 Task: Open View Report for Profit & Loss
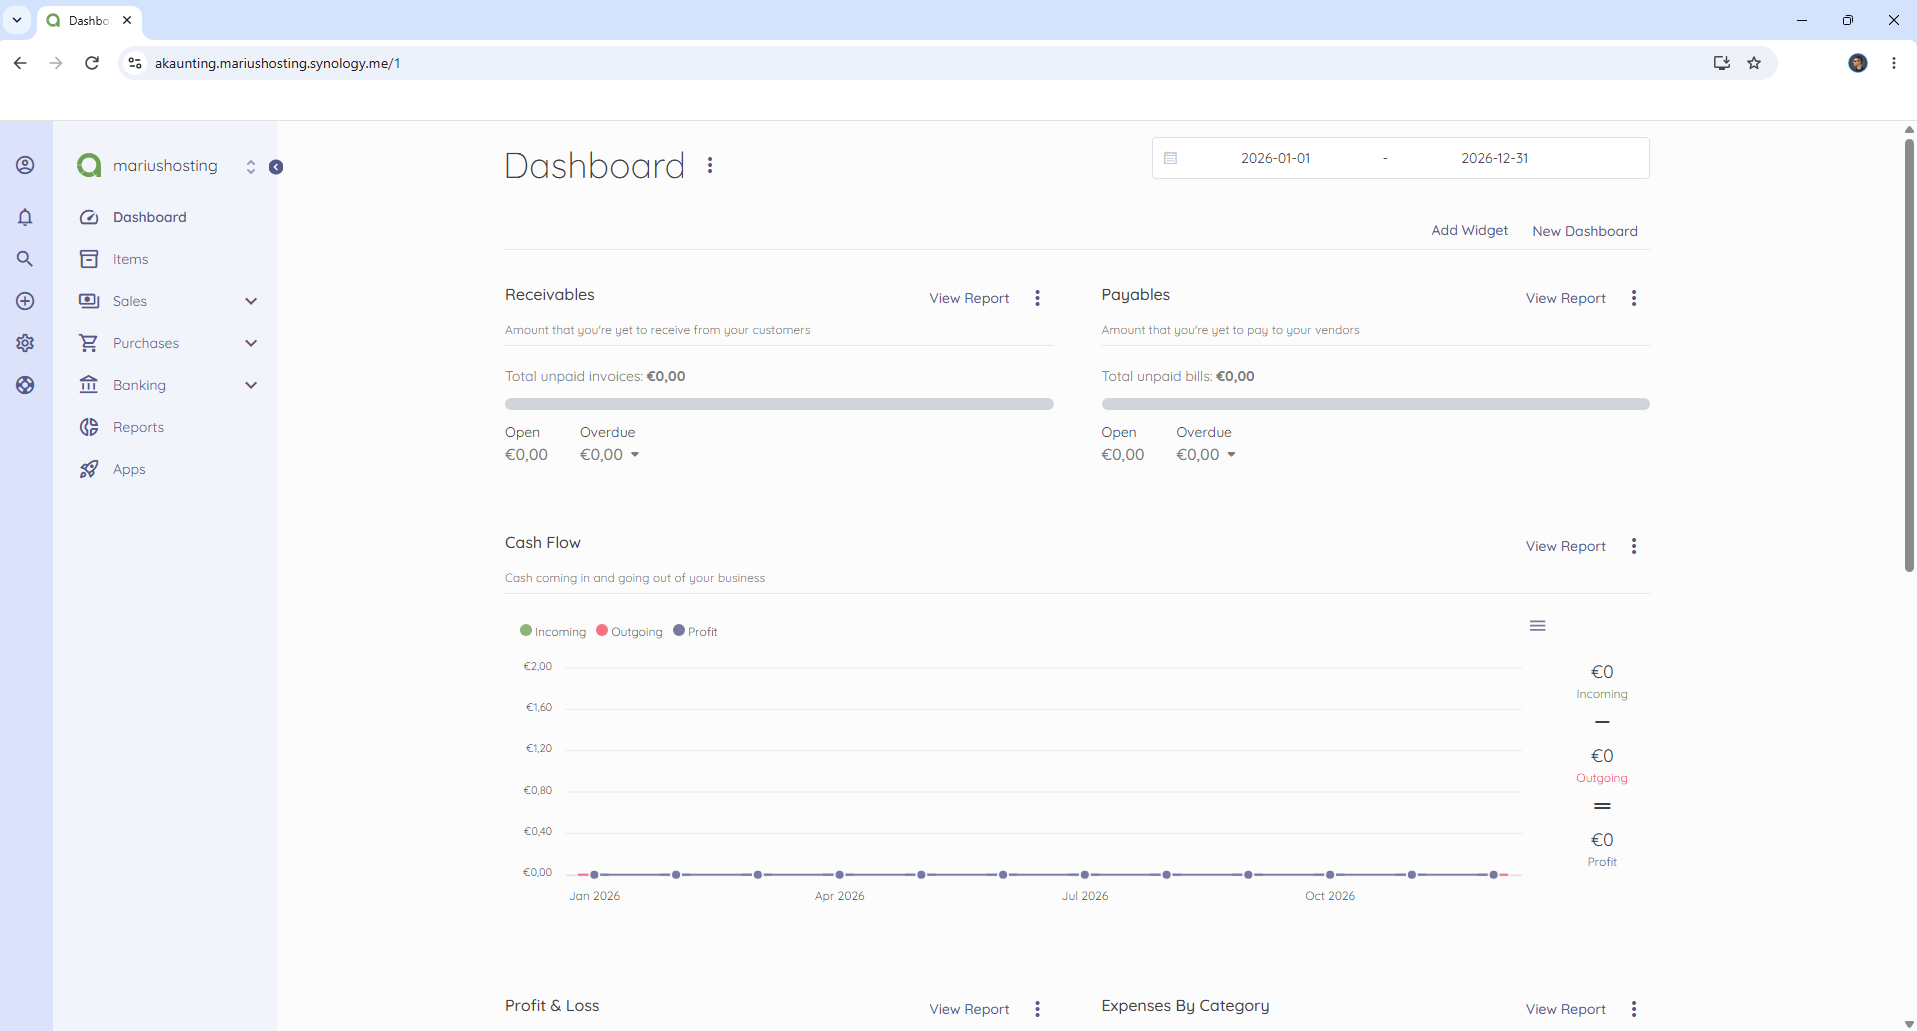(x=969, y=1009)
